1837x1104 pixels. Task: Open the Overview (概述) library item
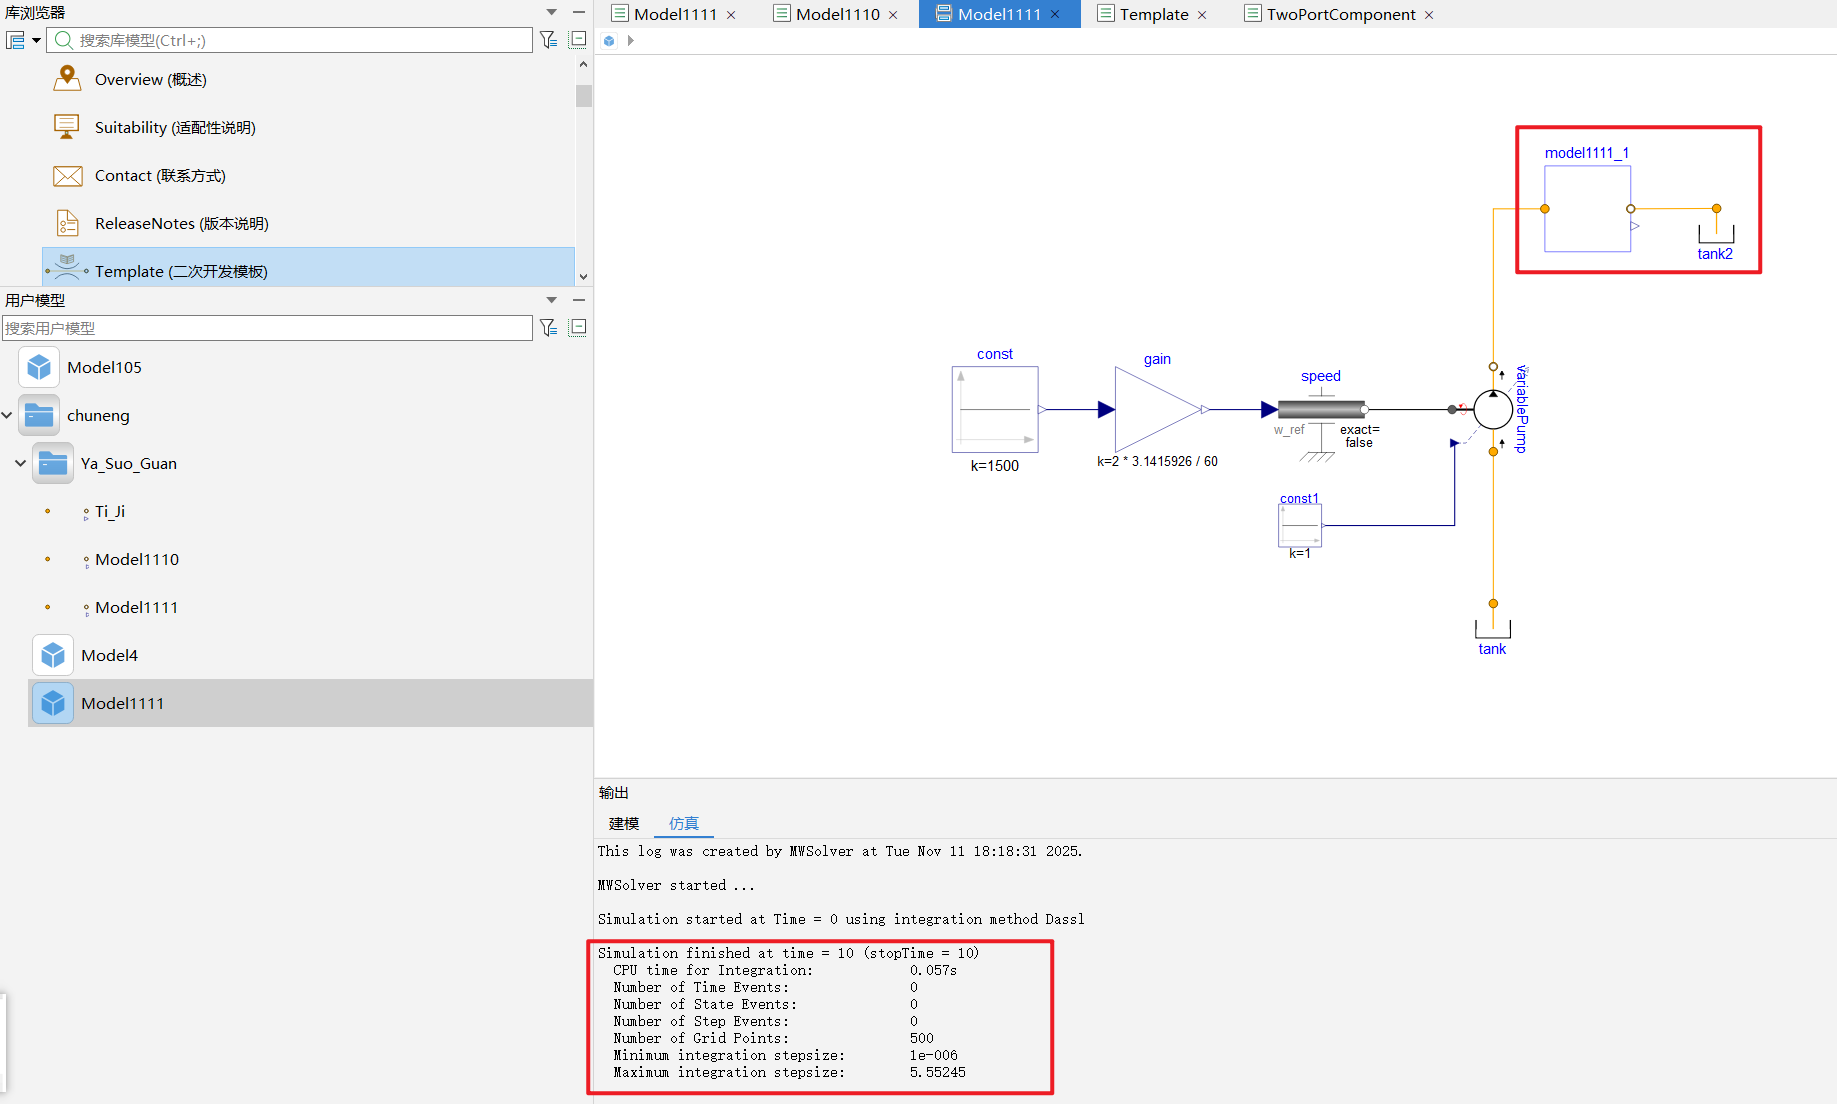[150, 80]
